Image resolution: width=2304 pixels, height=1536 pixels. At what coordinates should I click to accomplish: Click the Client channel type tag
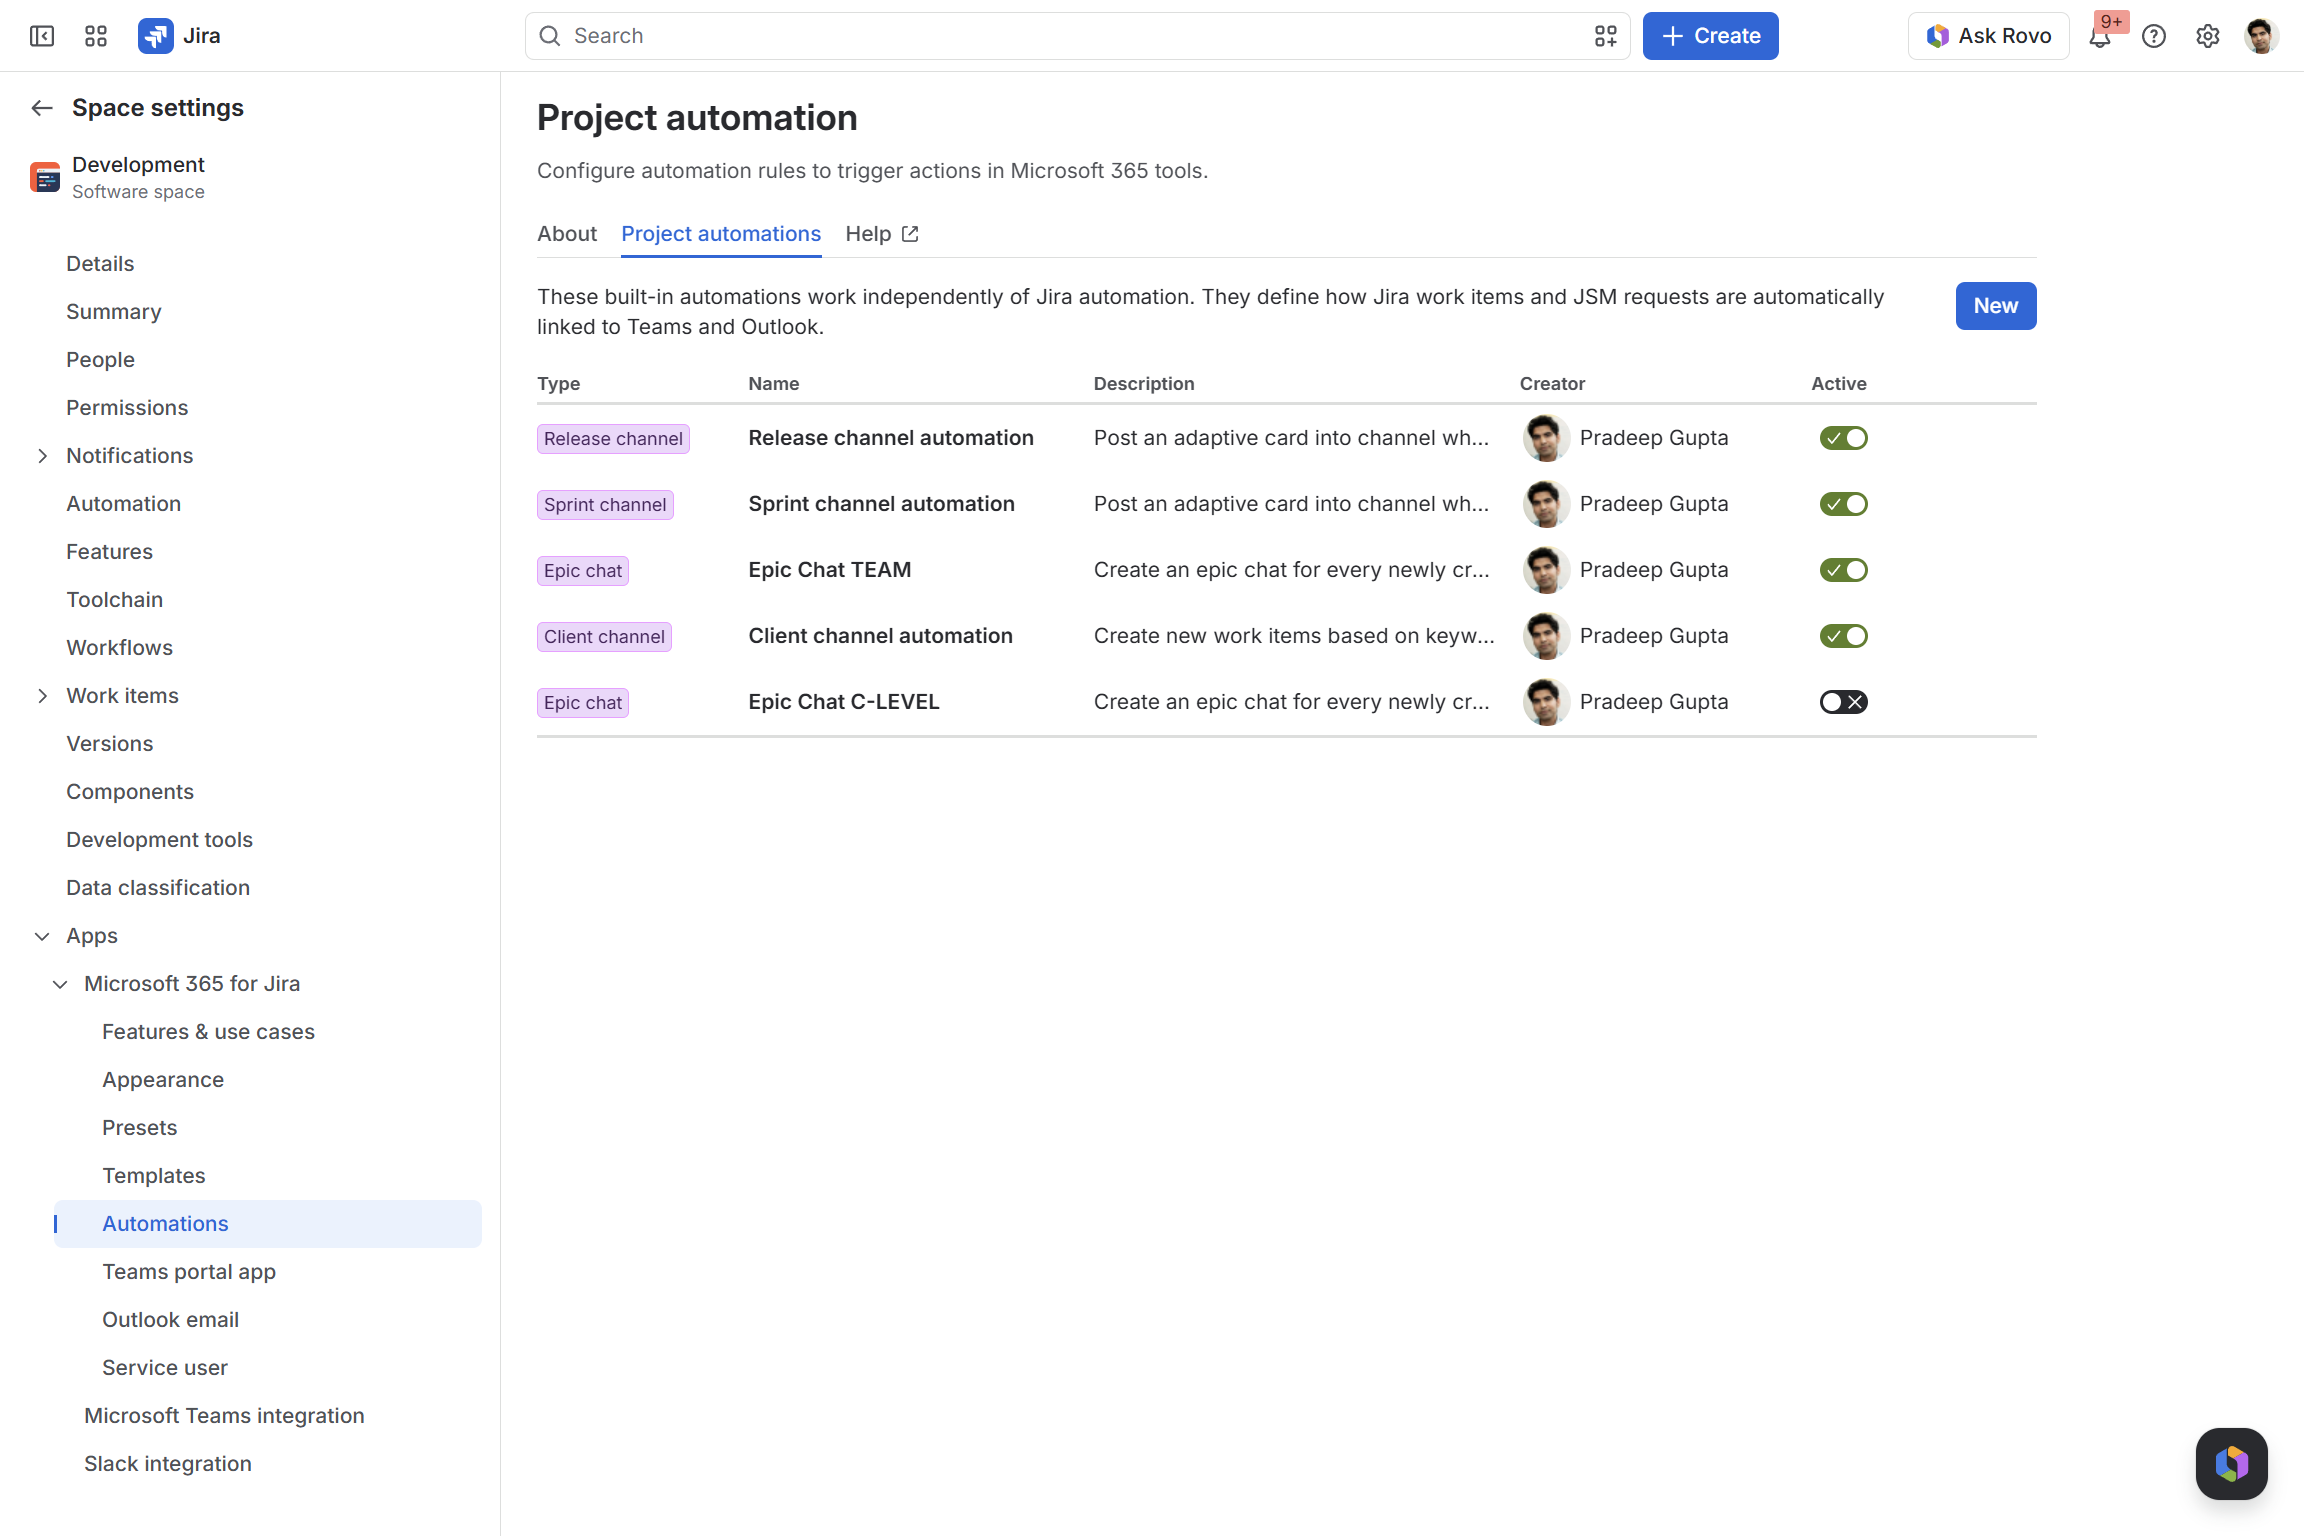coord(604,637)
